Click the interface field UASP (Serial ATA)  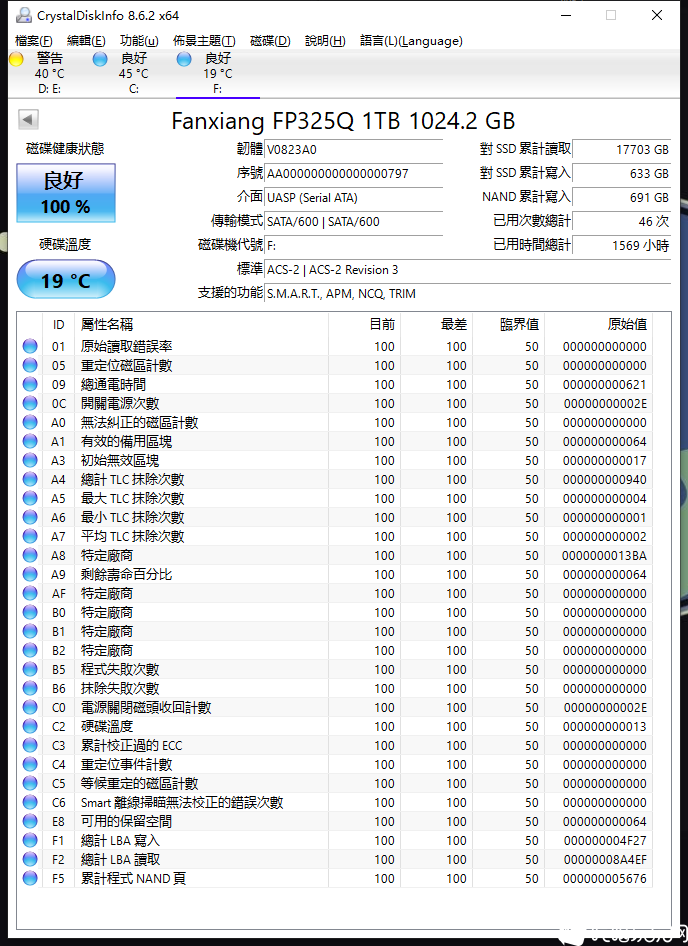[x=354, y=197]
